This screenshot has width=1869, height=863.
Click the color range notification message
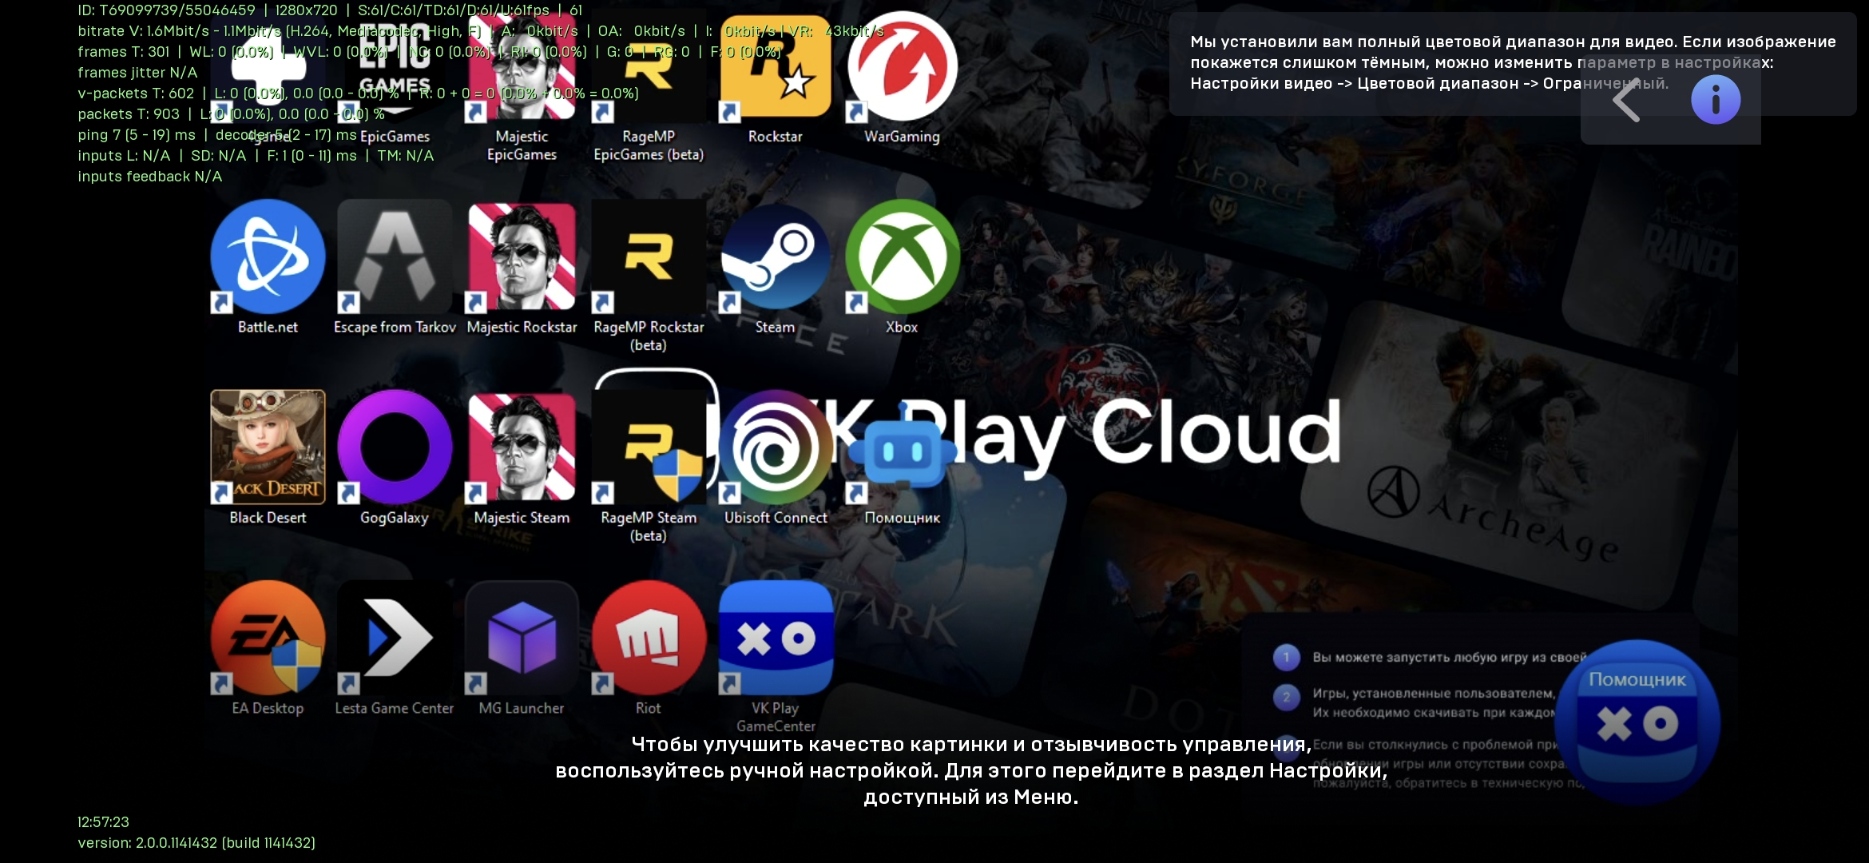1512,62
